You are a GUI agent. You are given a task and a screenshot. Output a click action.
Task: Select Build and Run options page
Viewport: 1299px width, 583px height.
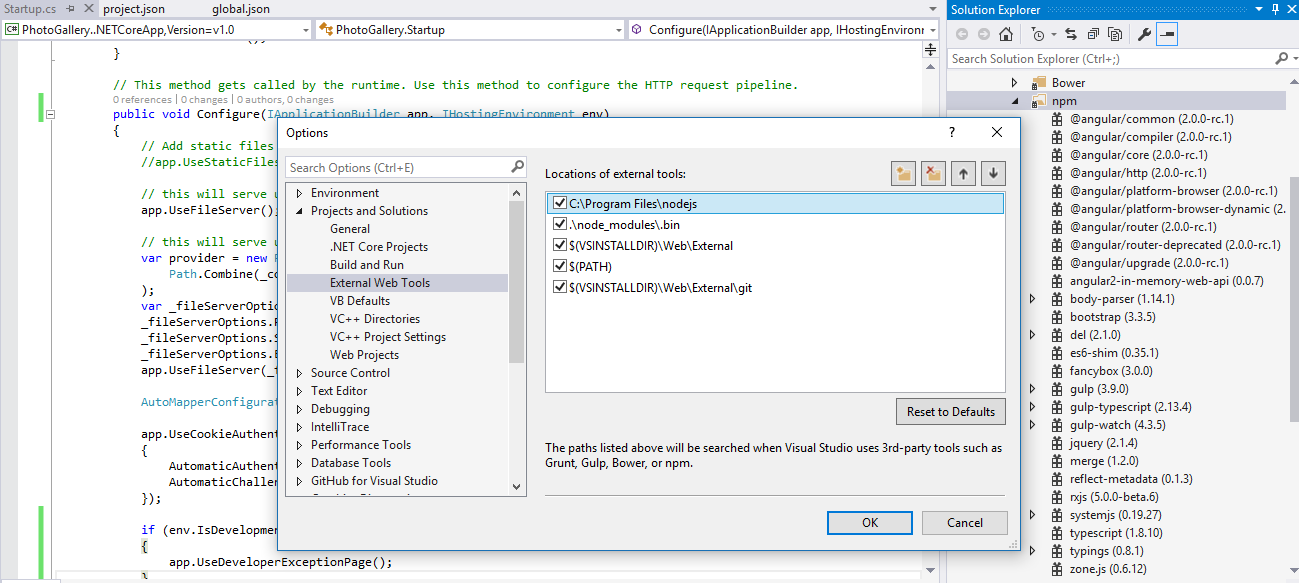(366, 265)
